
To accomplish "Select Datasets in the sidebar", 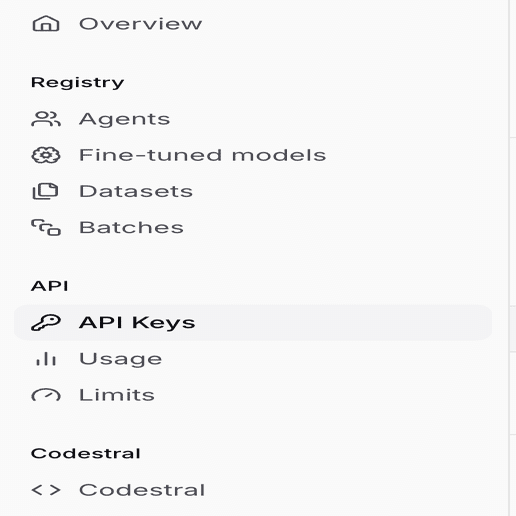I will 136,191.
